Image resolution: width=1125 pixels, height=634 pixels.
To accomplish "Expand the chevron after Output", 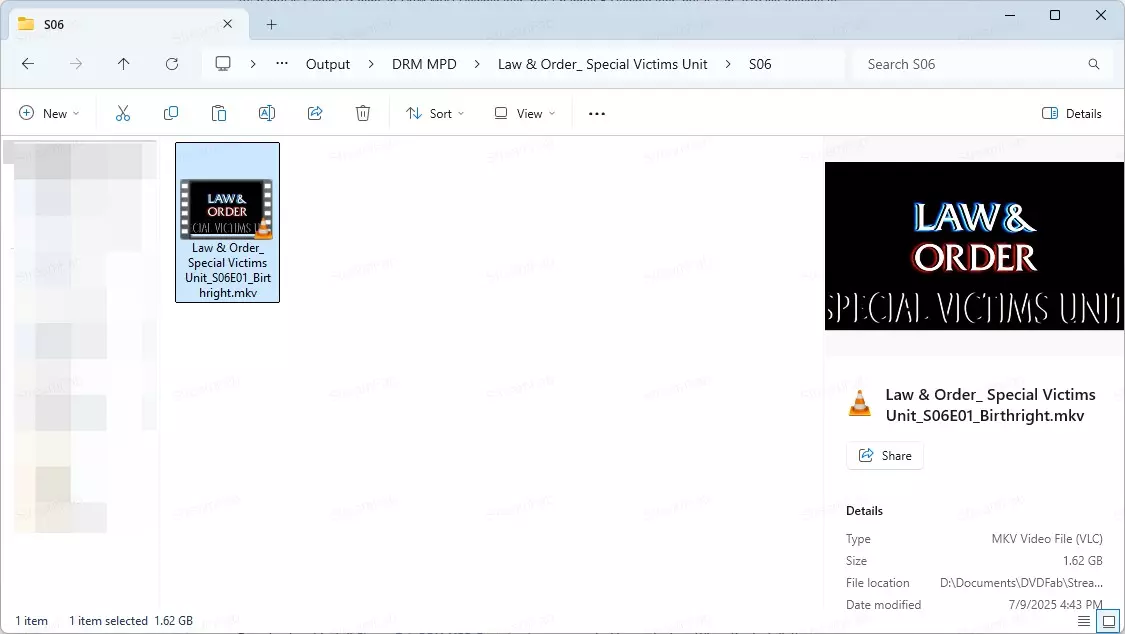I will coord(370,64).
